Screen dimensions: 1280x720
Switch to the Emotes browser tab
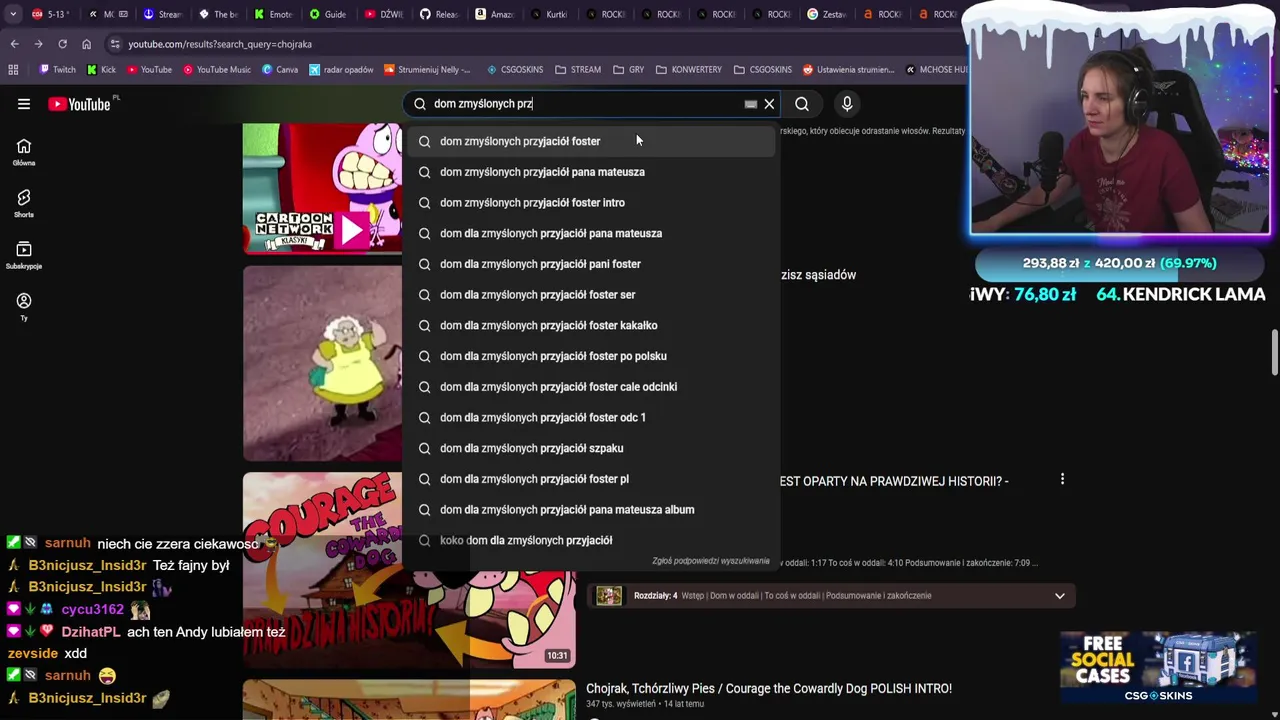(x=272, y=14)
